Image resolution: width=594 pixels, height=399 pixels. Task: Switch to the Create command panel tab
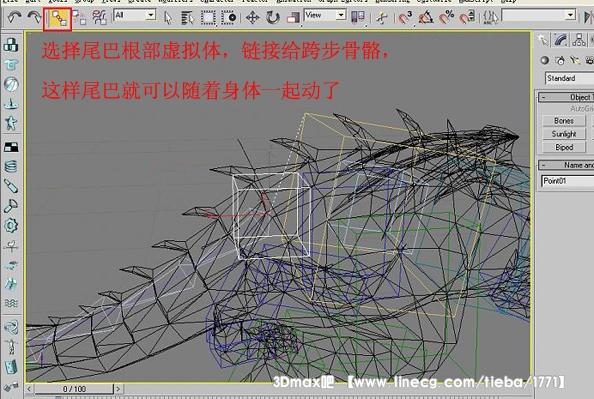tap(543, 40)
